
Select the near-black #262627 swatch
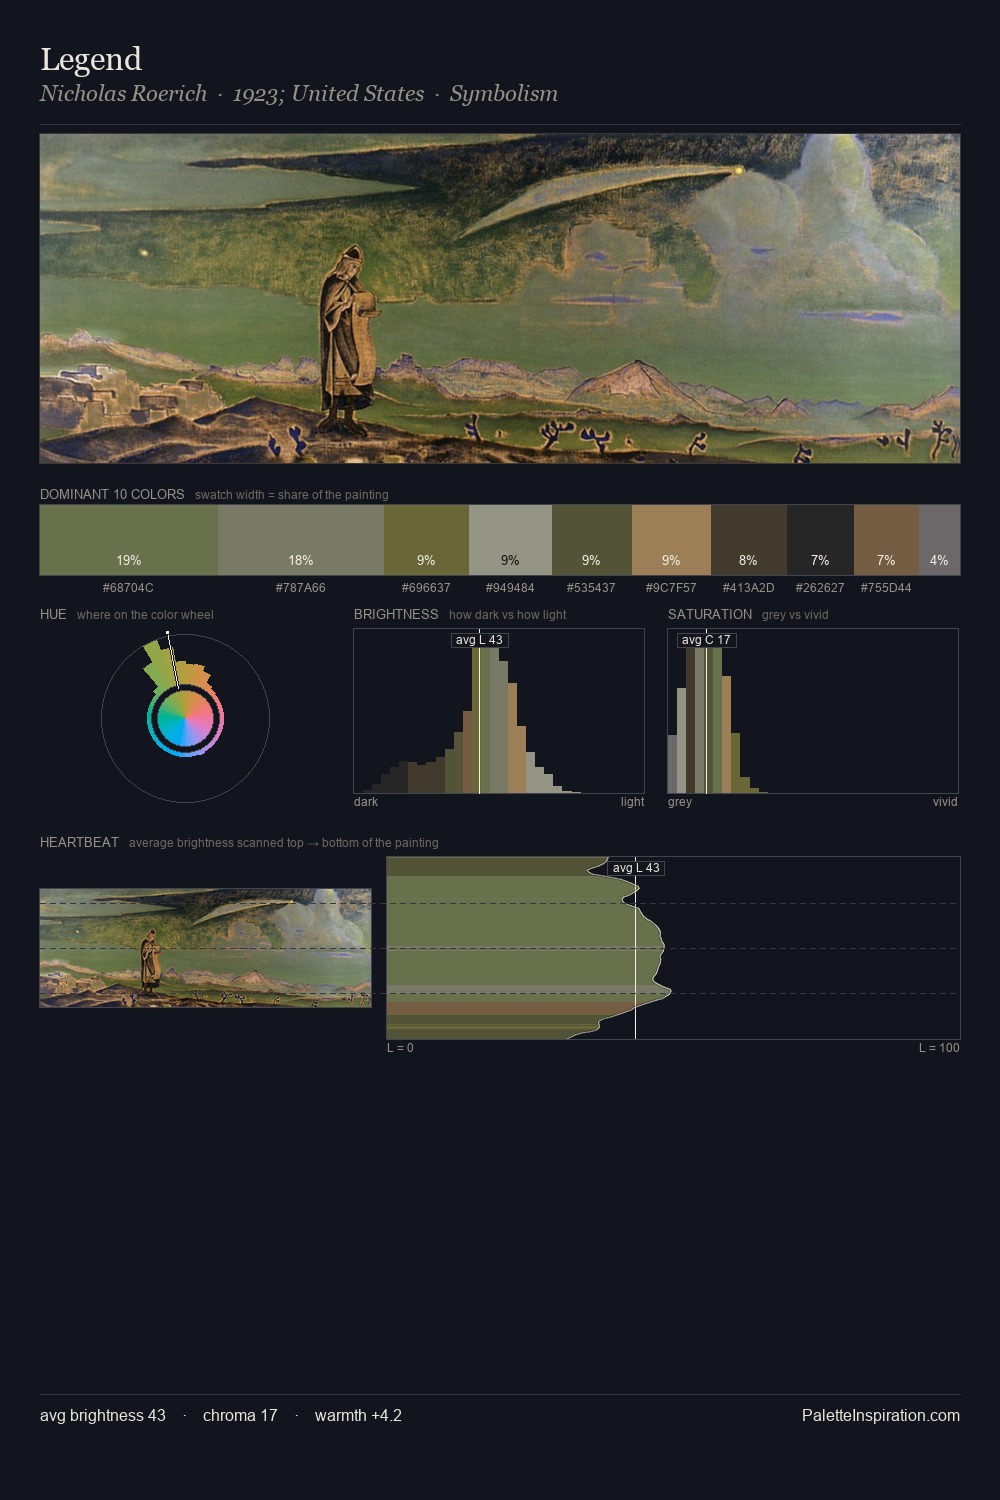click(x=820, y=540)
